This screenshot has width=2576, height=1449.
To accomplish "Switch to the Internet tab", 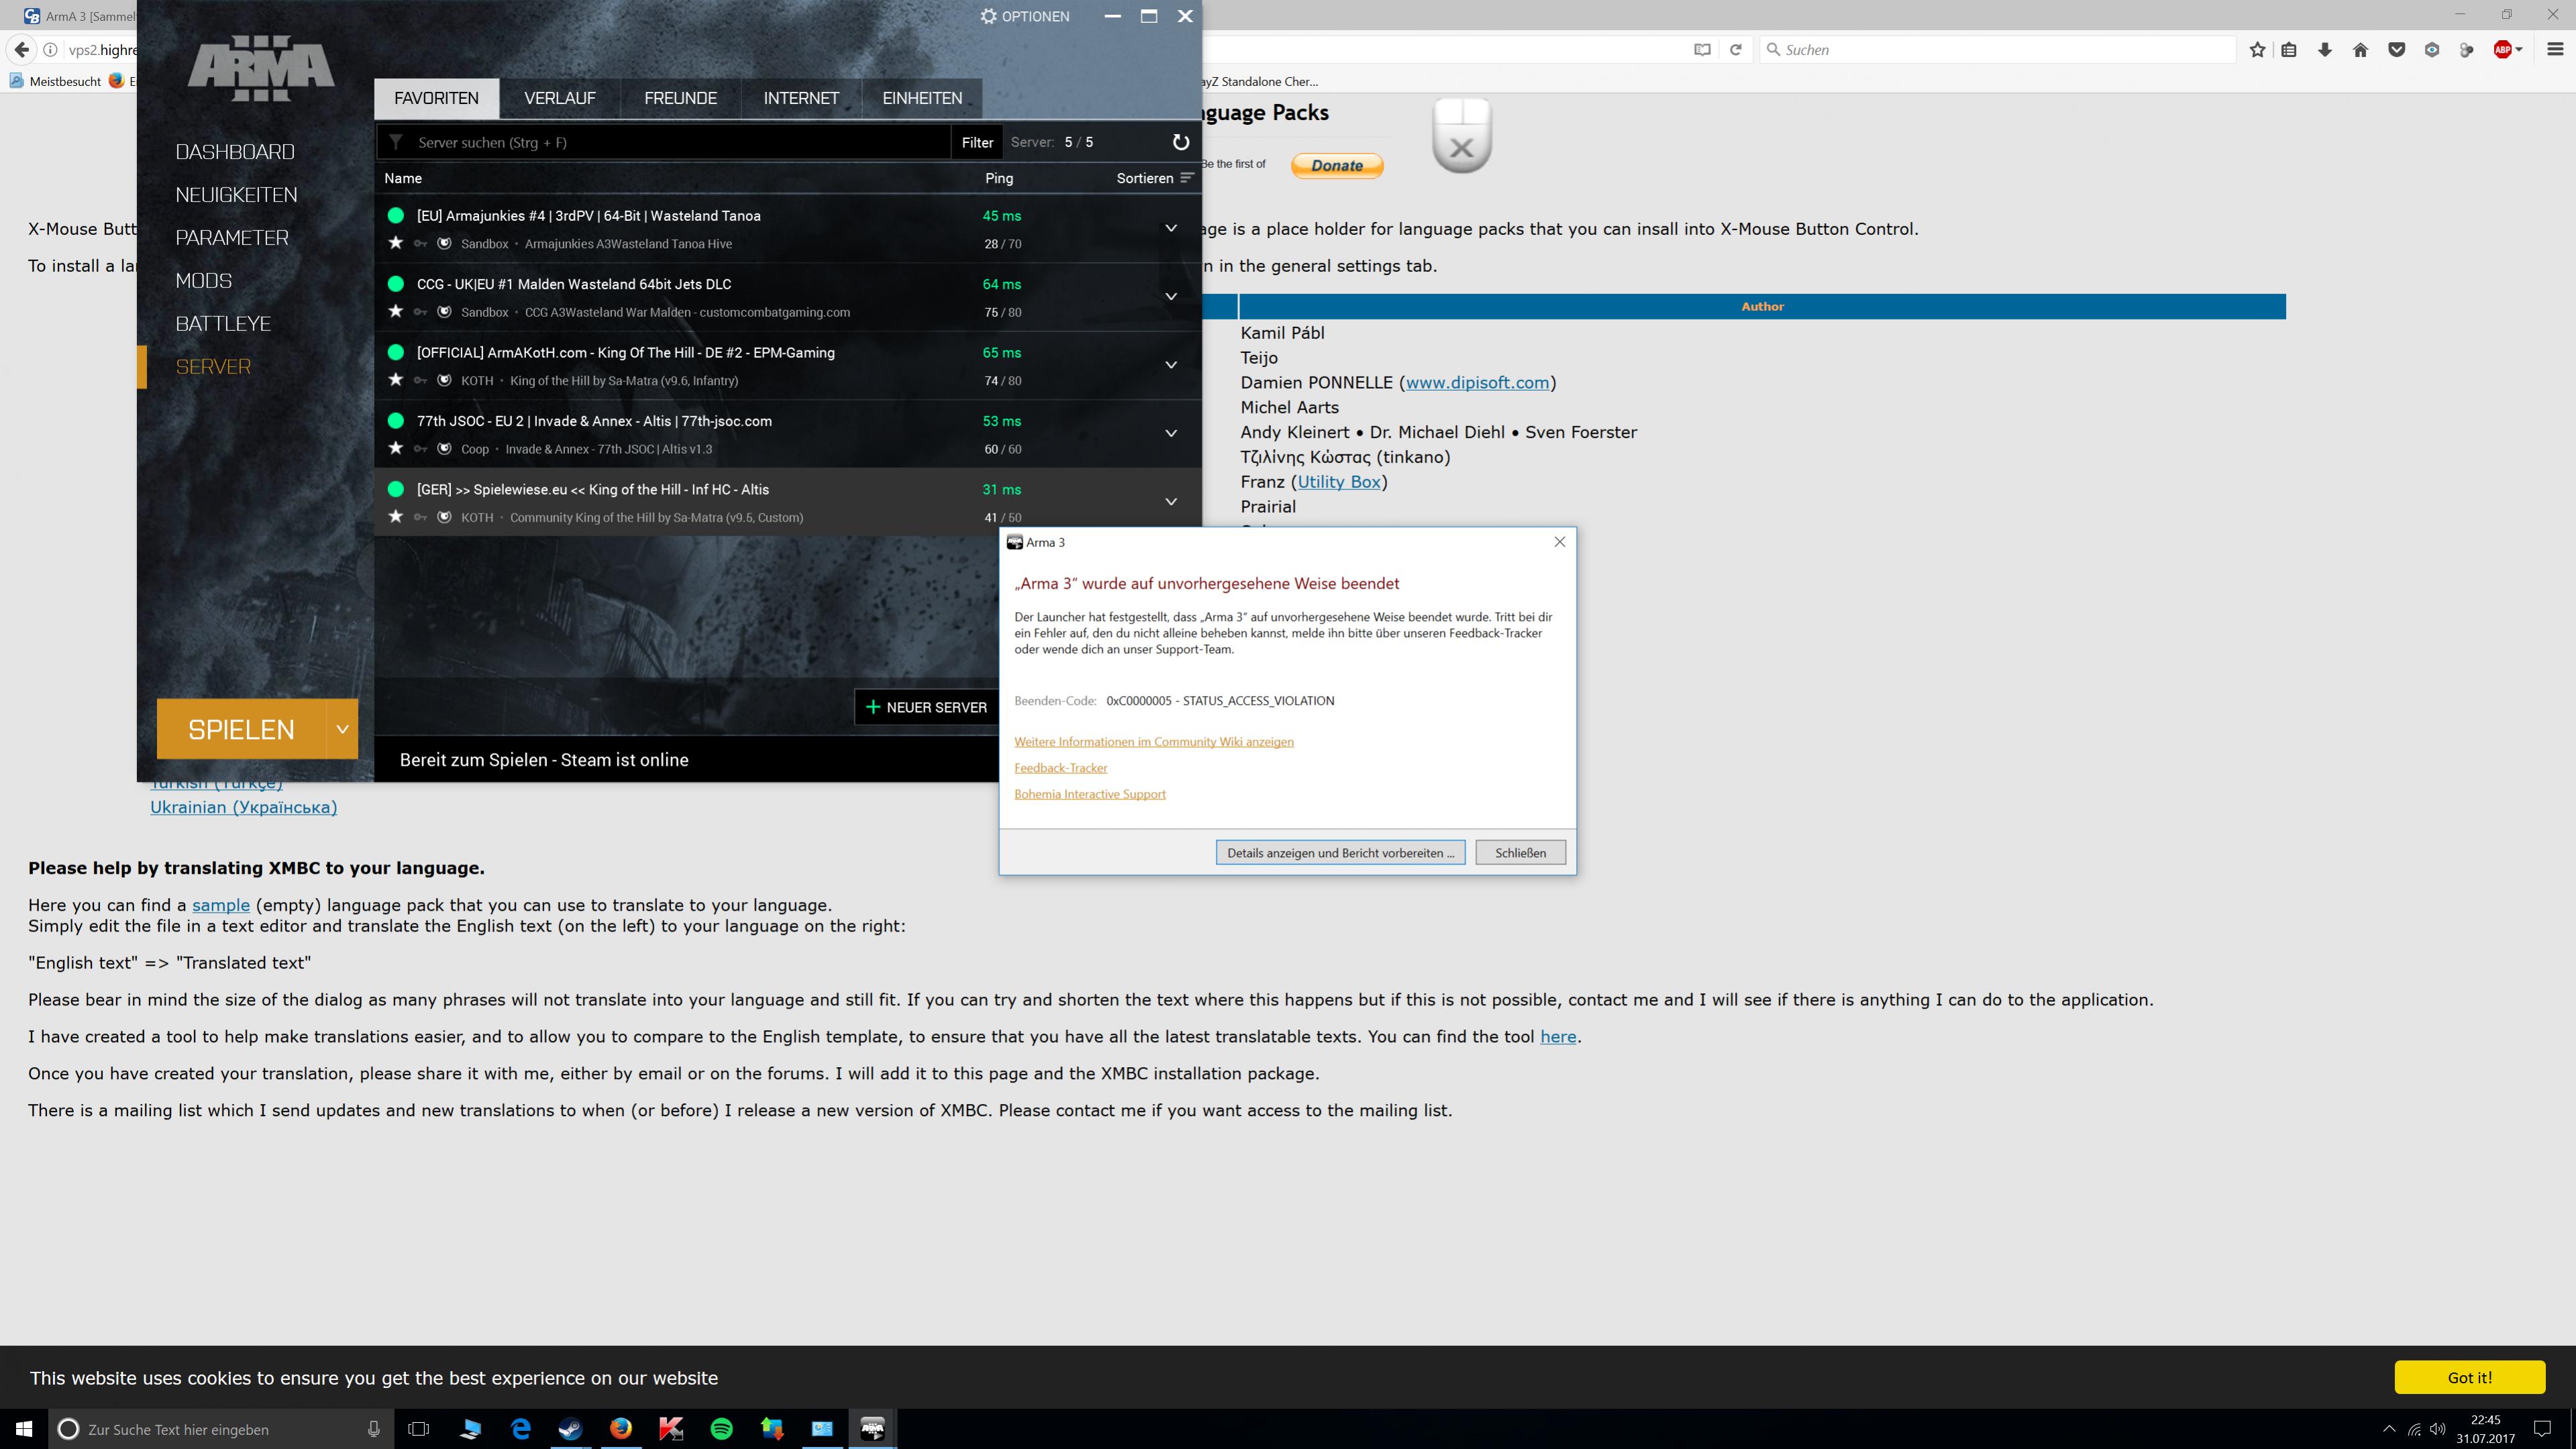I will pyautogui.click(x=800, y=98).
